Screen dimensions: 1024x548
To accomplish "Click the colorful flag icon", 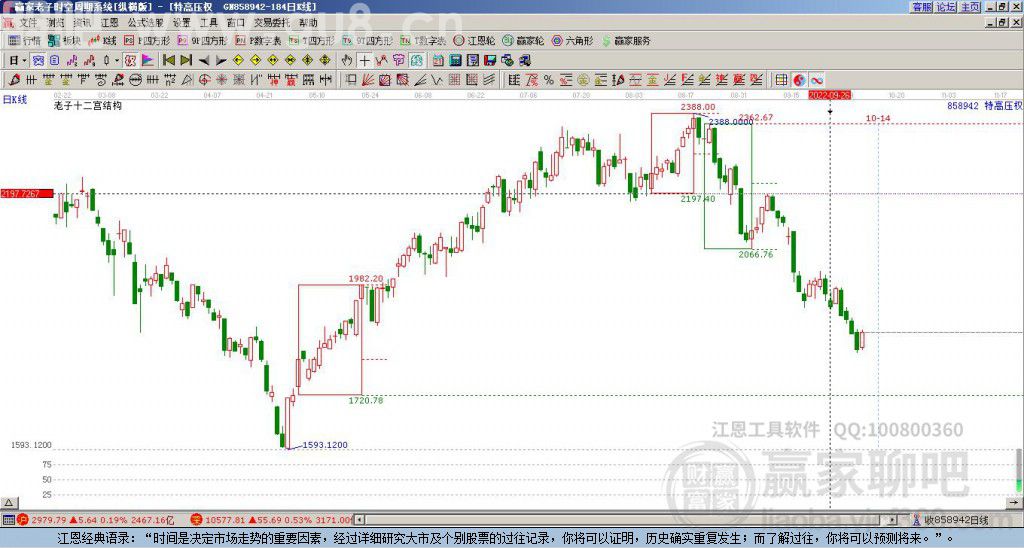I will click(148, 60).
